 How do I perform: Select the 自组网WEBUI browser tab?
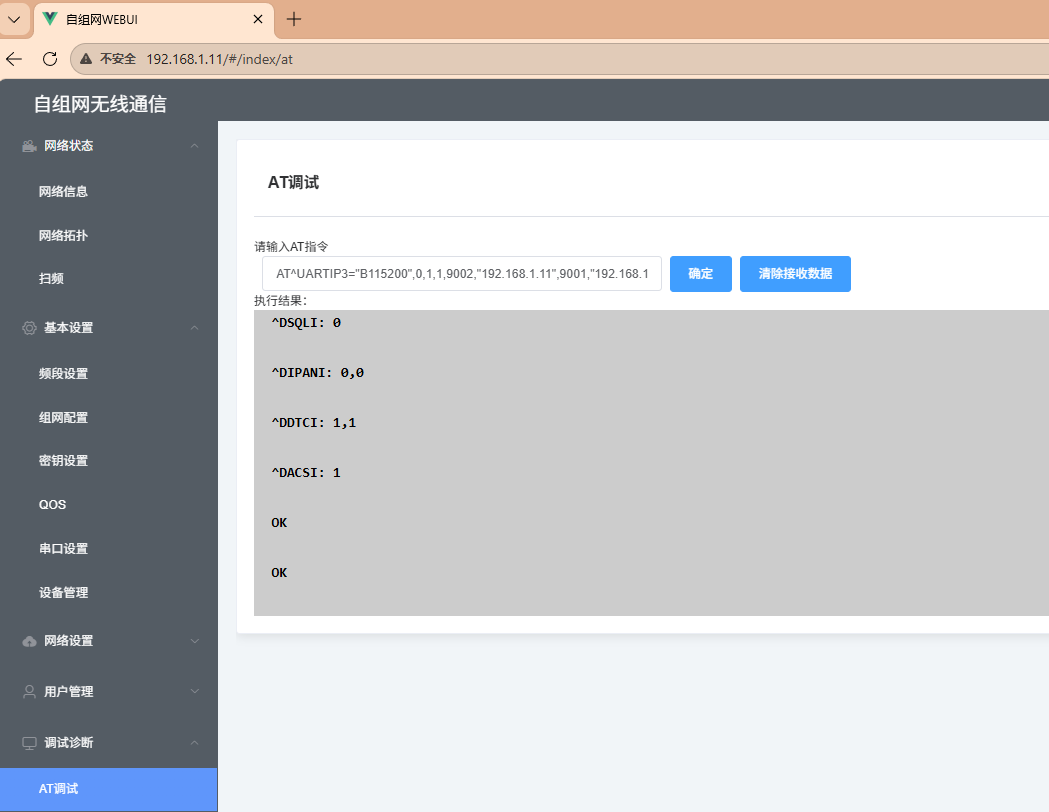point(154,19)
